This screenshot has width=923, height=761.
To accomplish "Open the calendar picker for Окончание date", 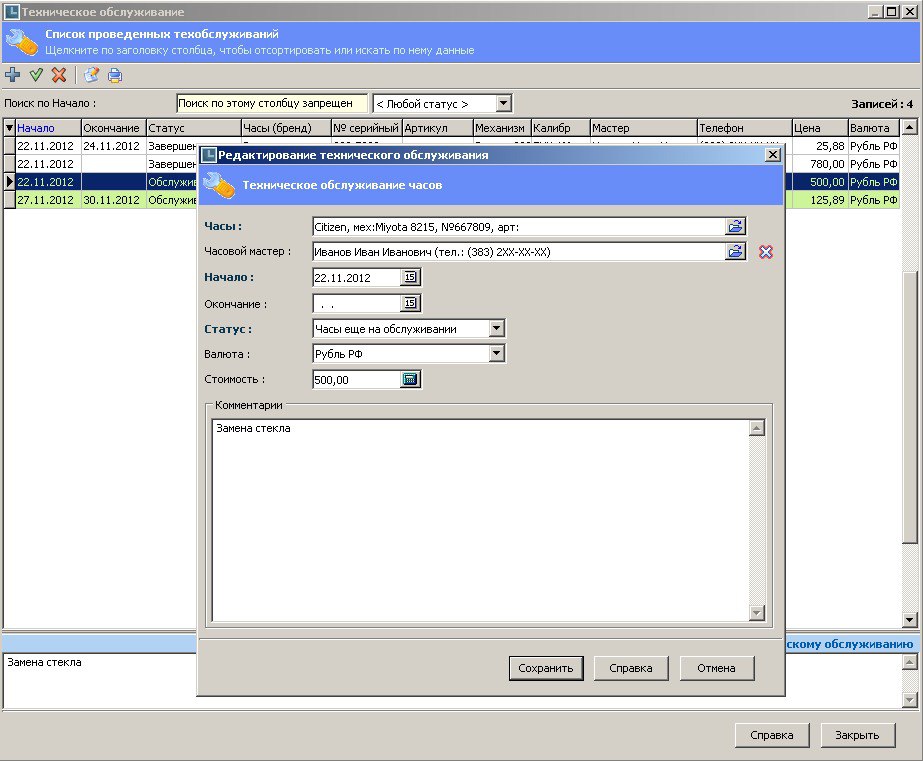I will pos(410,303).
